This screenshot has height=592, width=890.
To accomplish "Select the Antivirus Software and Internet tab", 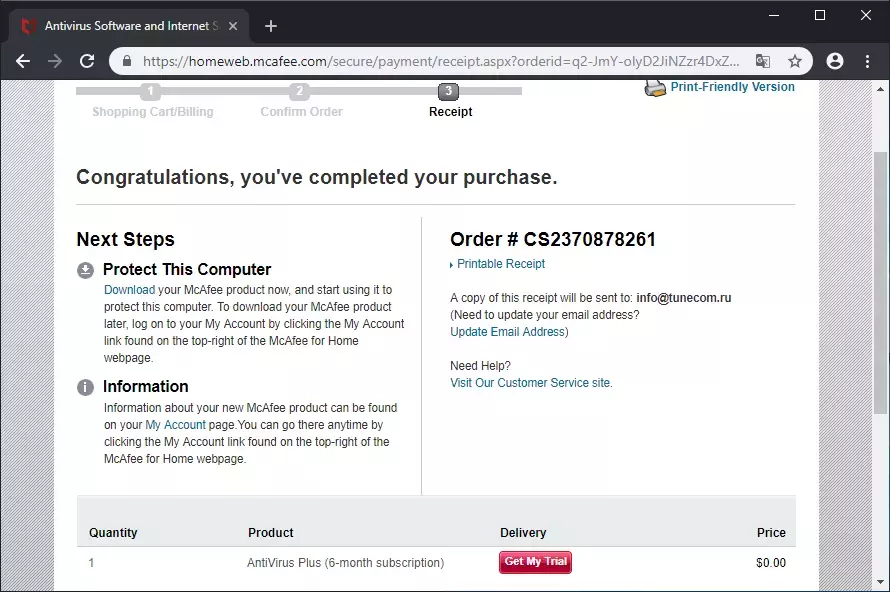I will [x=129, y=26].
